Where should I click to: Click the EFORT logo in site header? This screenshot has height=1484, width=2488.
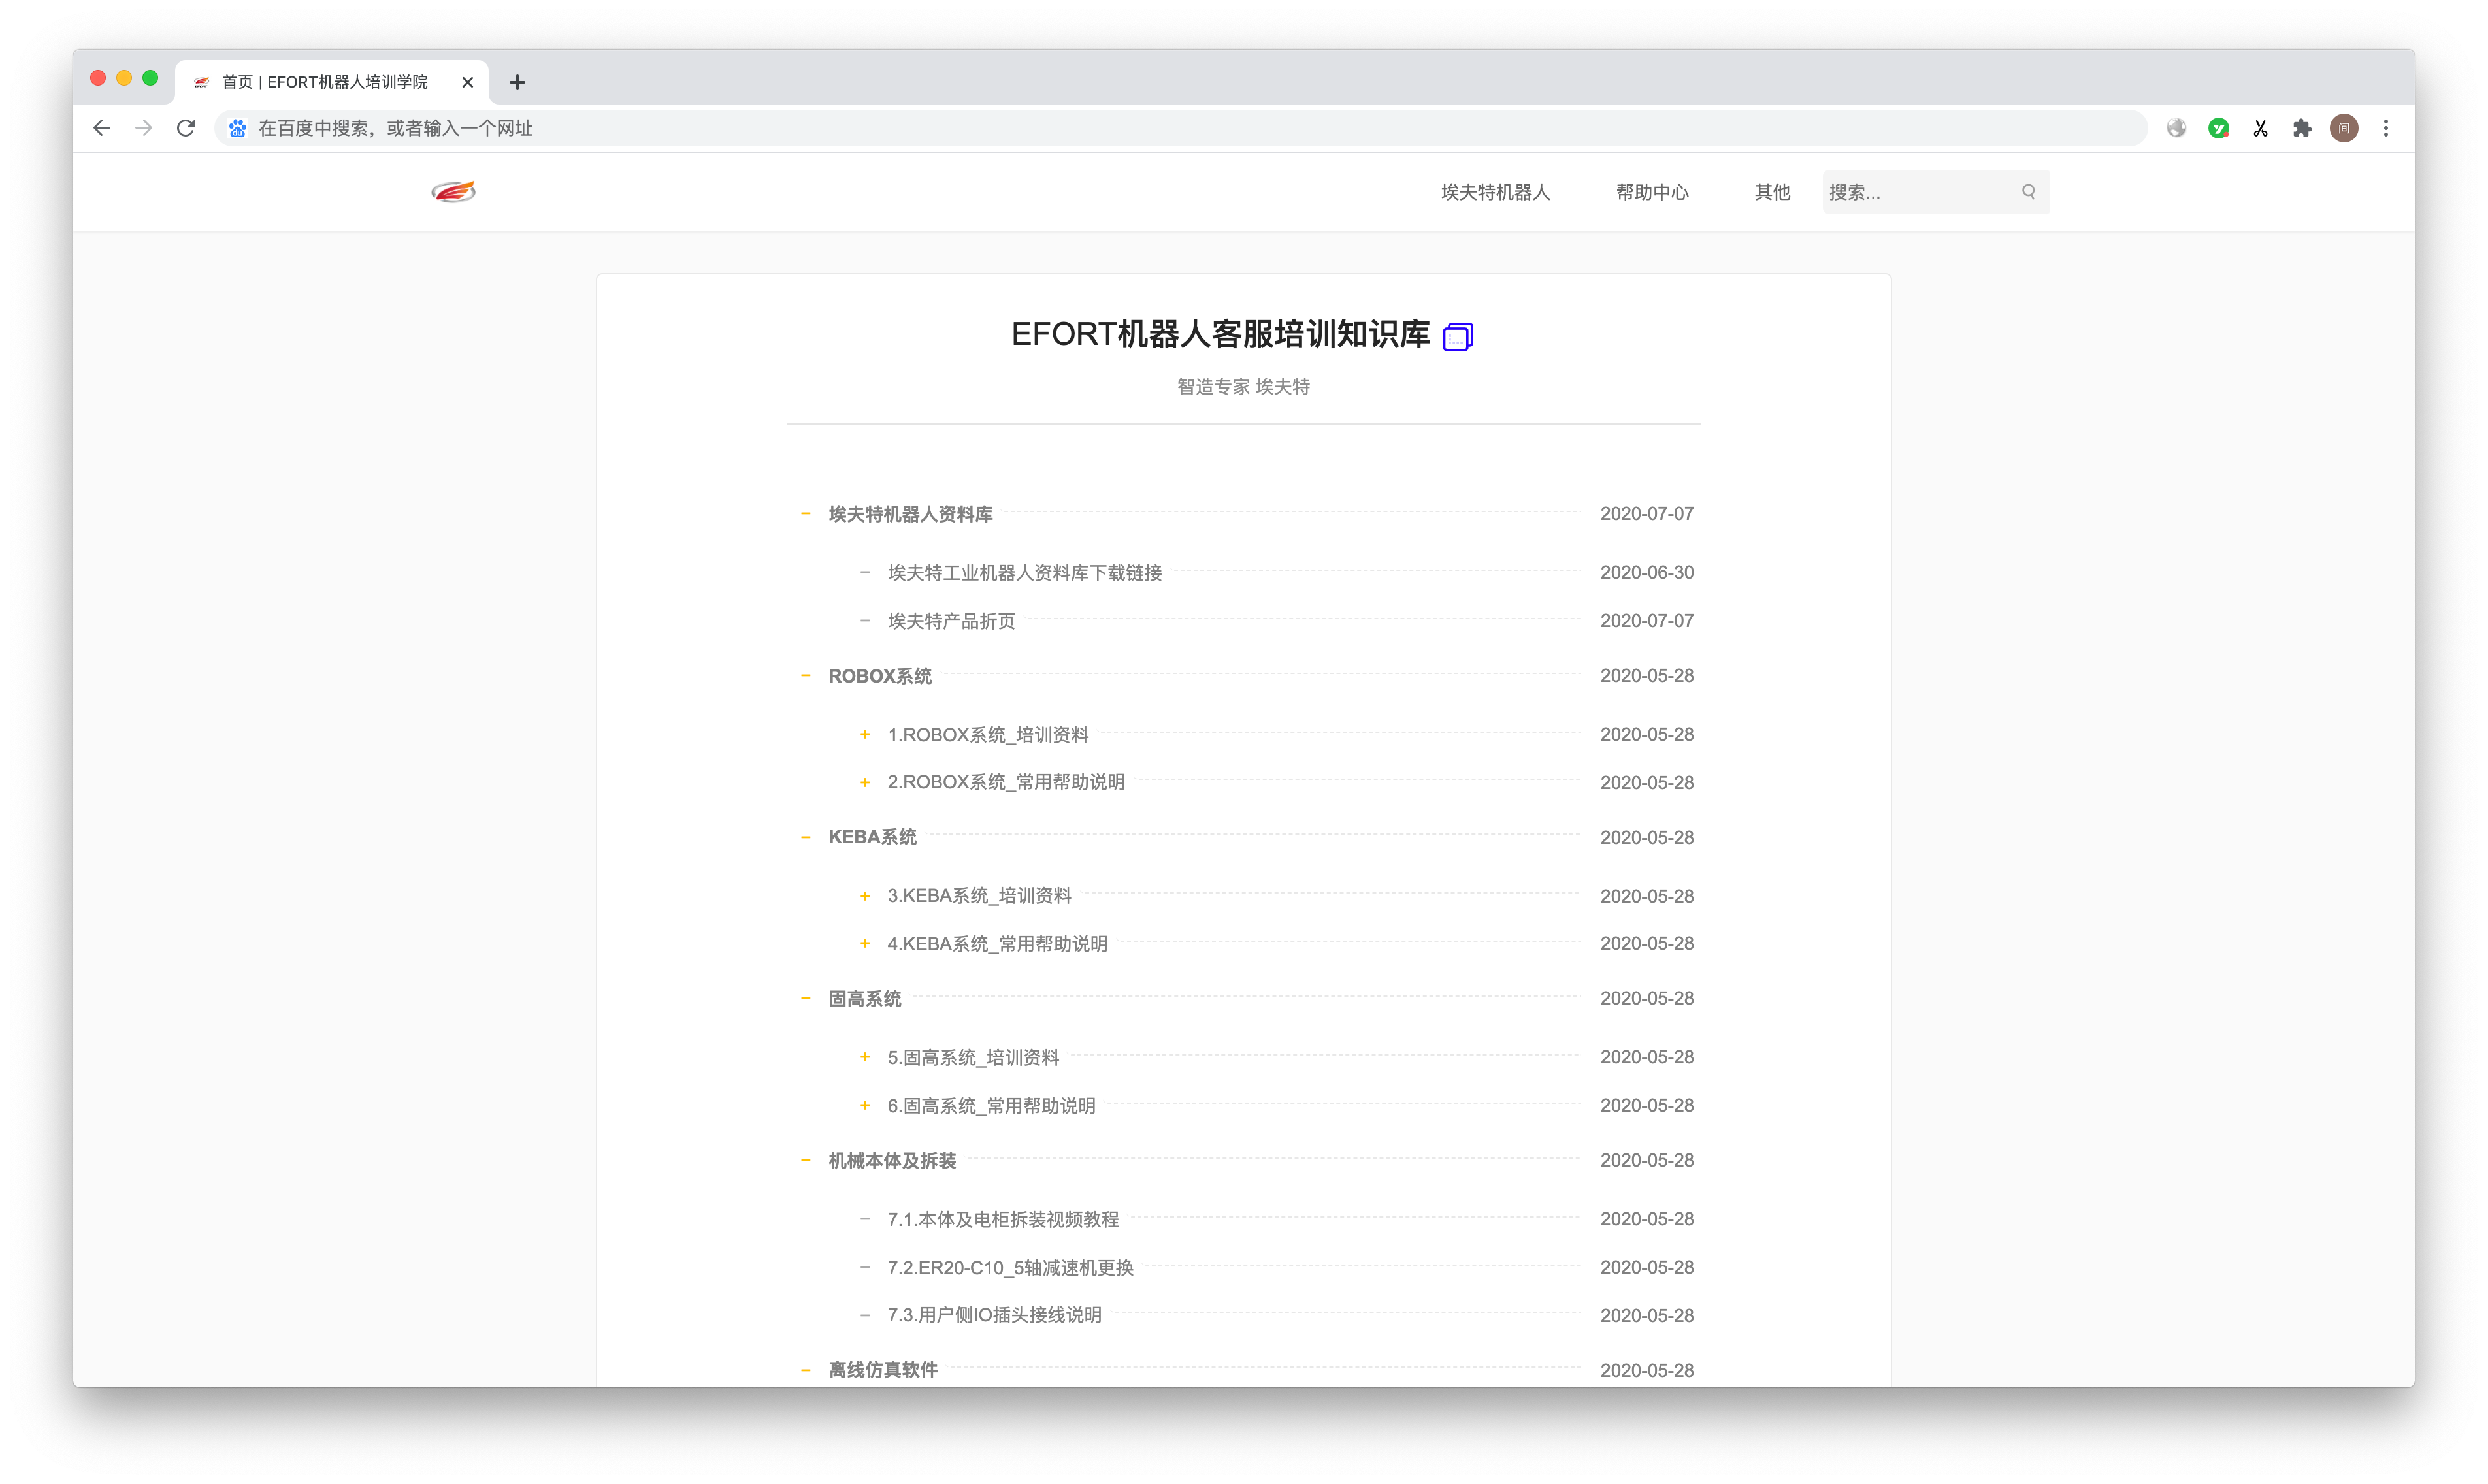tap(453, 191)
